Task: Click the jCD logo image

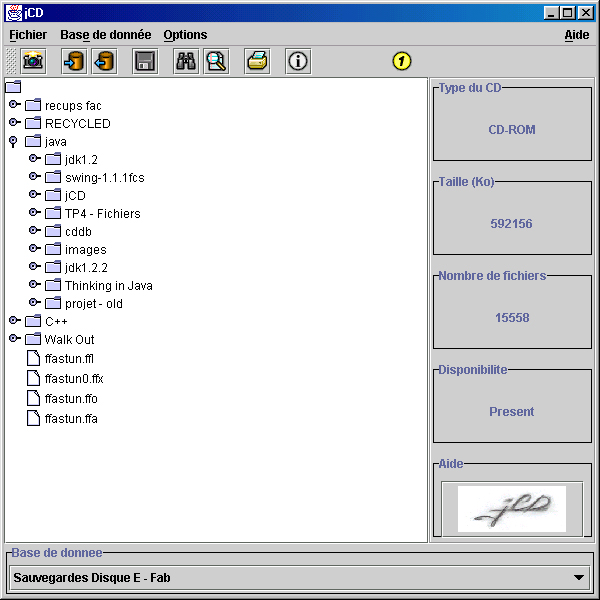Action: [x=512, y=508]
